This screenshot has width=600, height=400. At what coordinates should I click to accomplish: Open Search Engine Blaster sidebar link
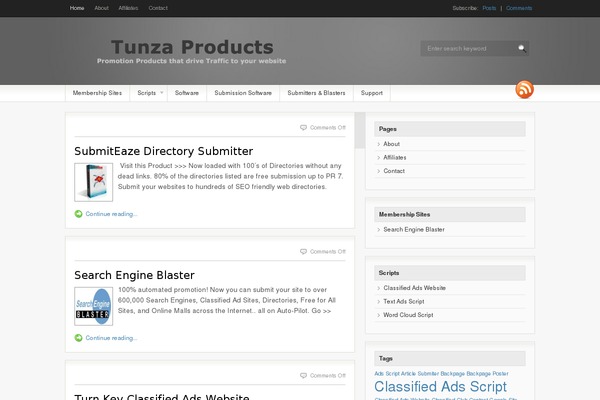(x=414, y=230)
